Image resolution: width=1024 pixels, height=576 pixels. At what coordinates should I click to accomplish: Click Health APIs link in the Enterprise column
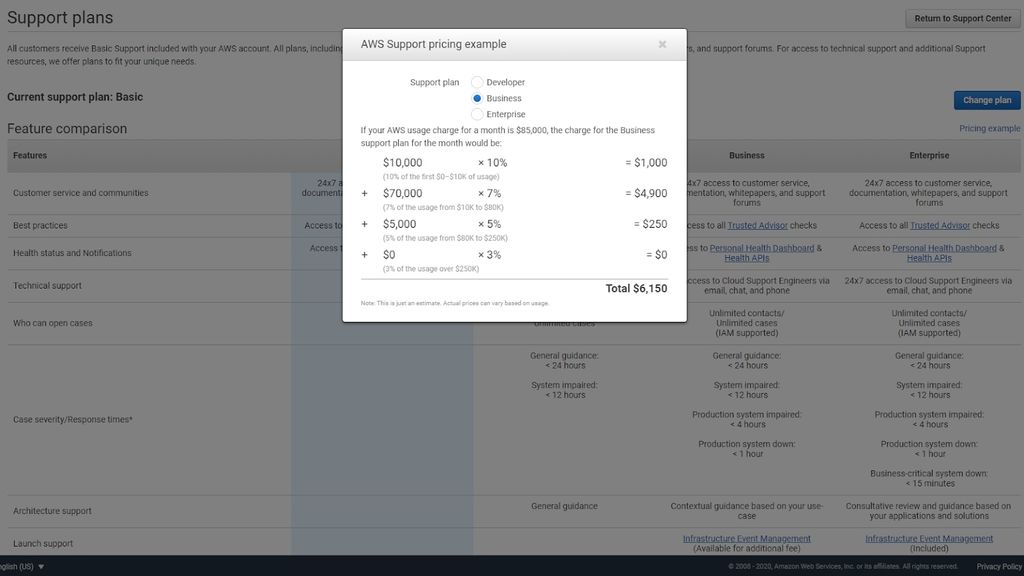[x=930, y=258]
